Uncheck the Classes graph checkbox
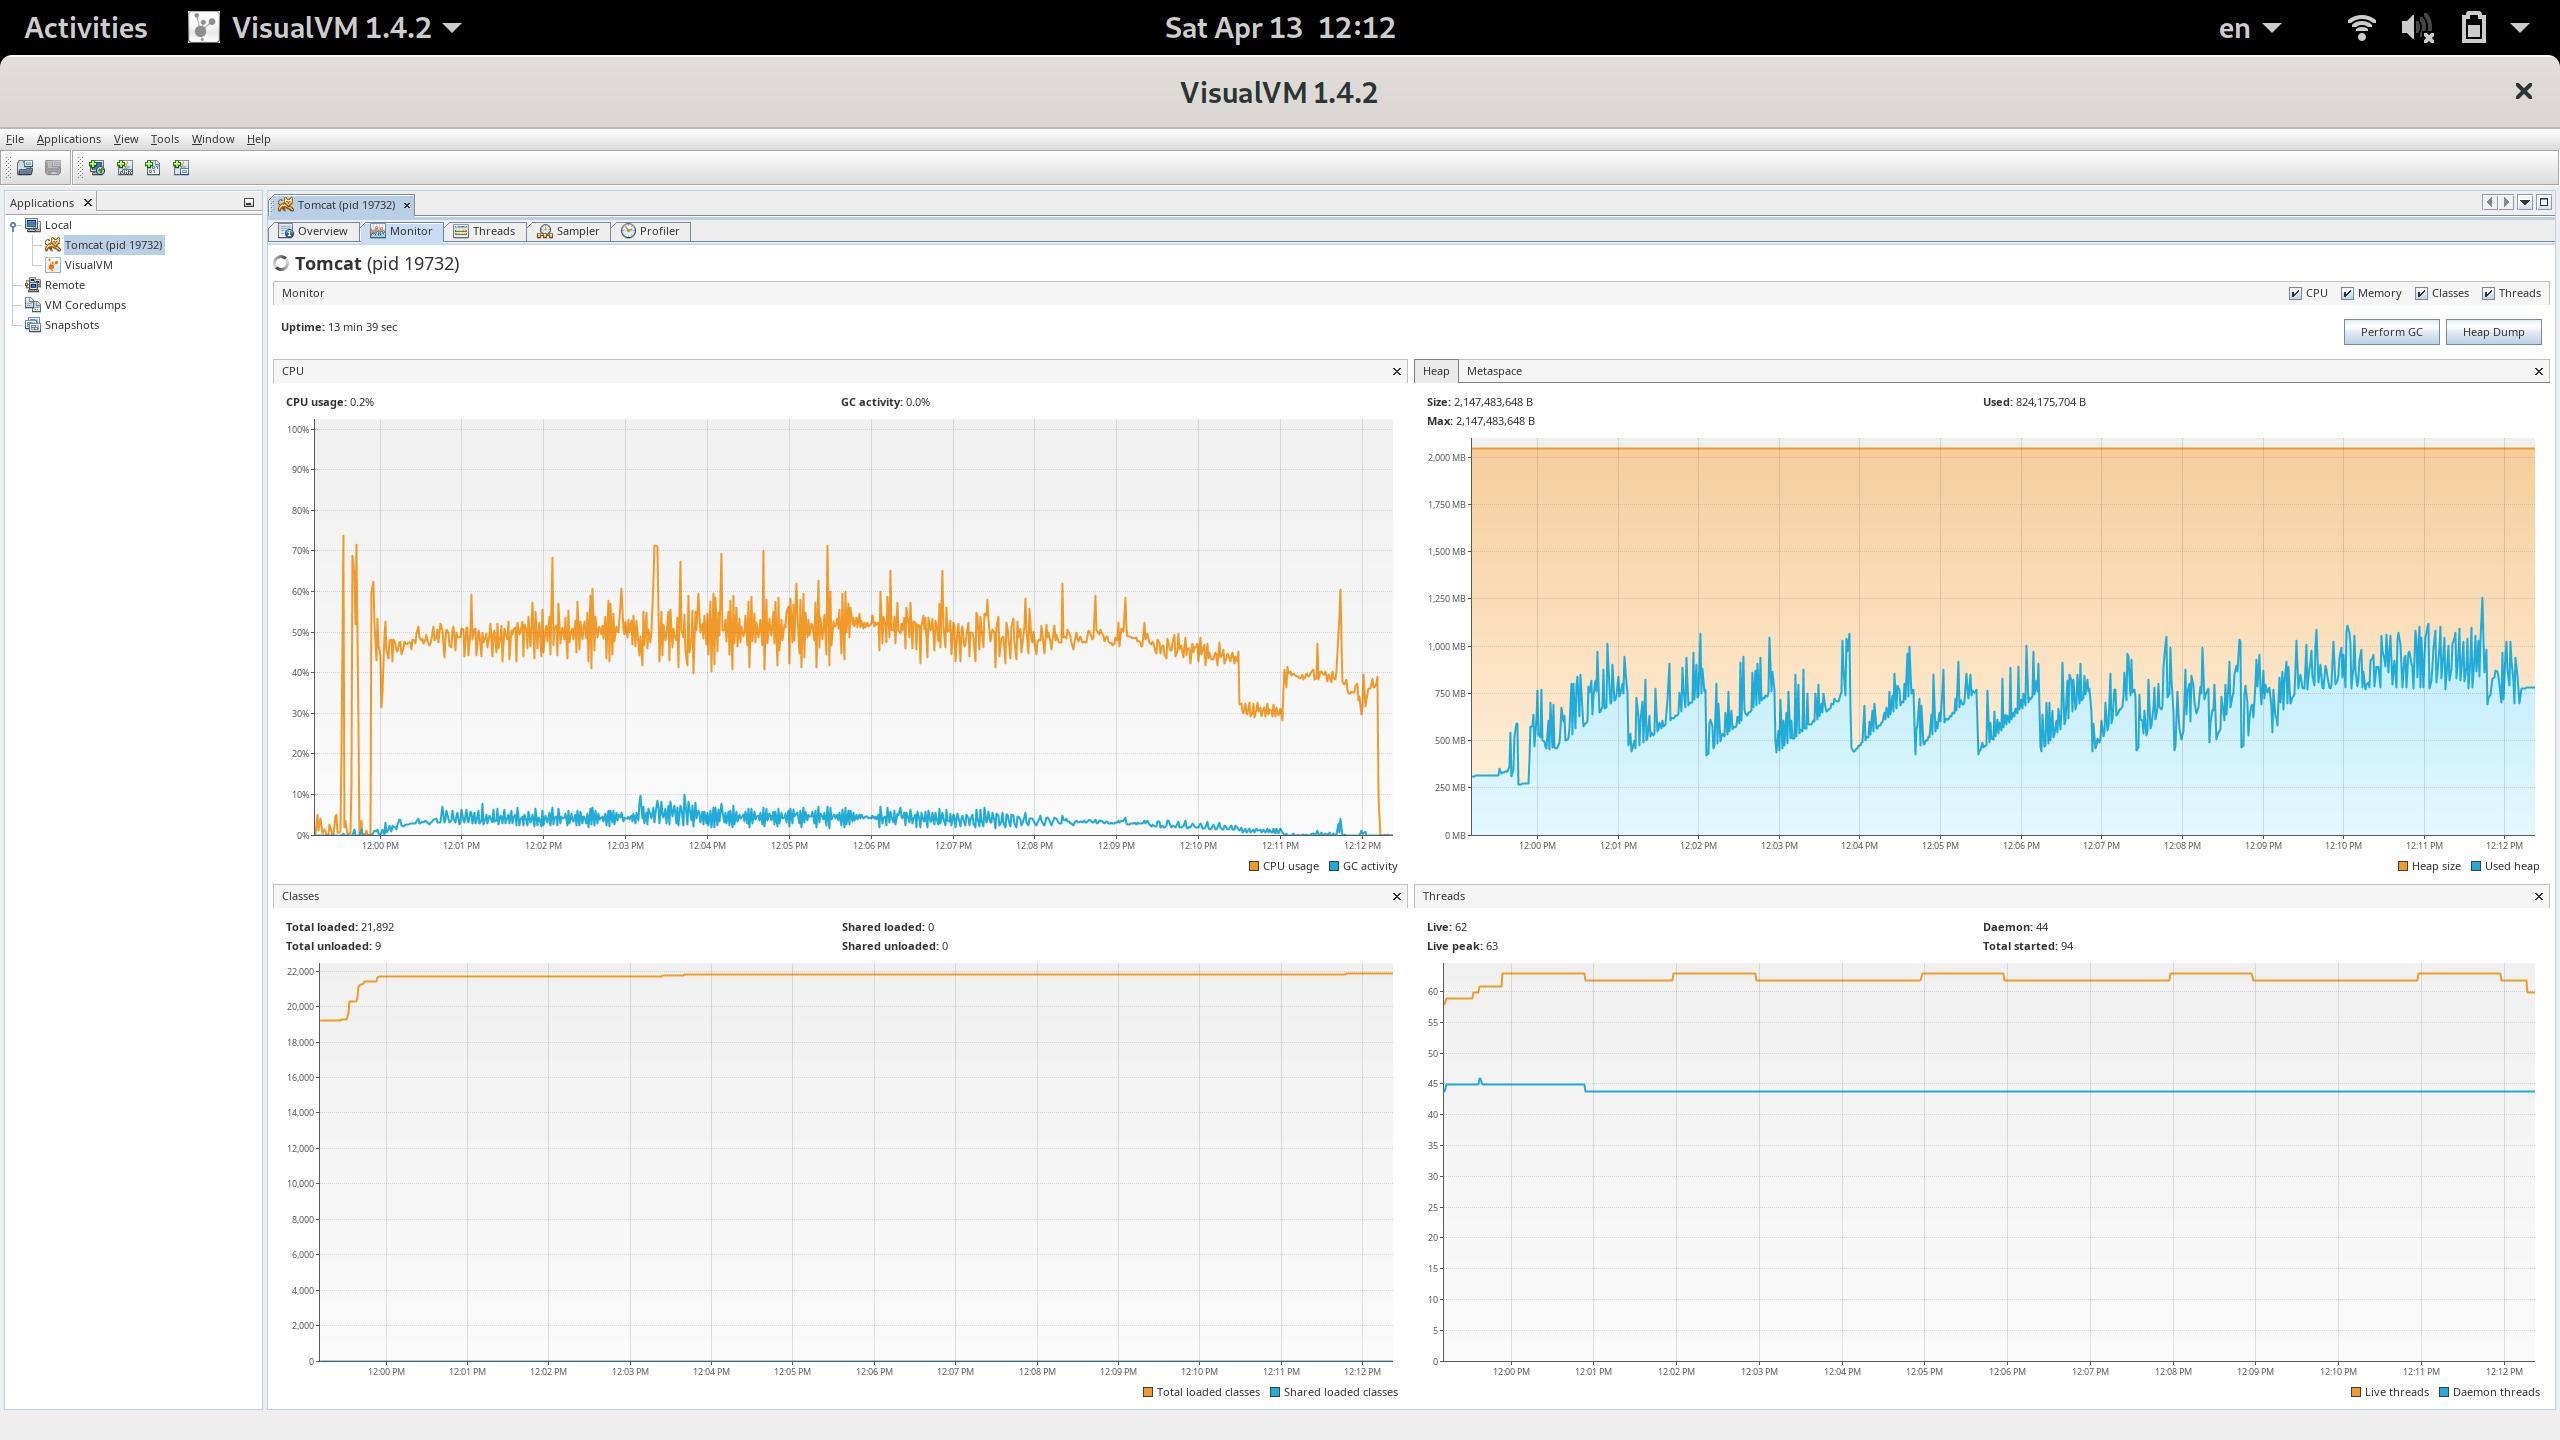This screenshot has height=1440, width=2560. 2421,294
